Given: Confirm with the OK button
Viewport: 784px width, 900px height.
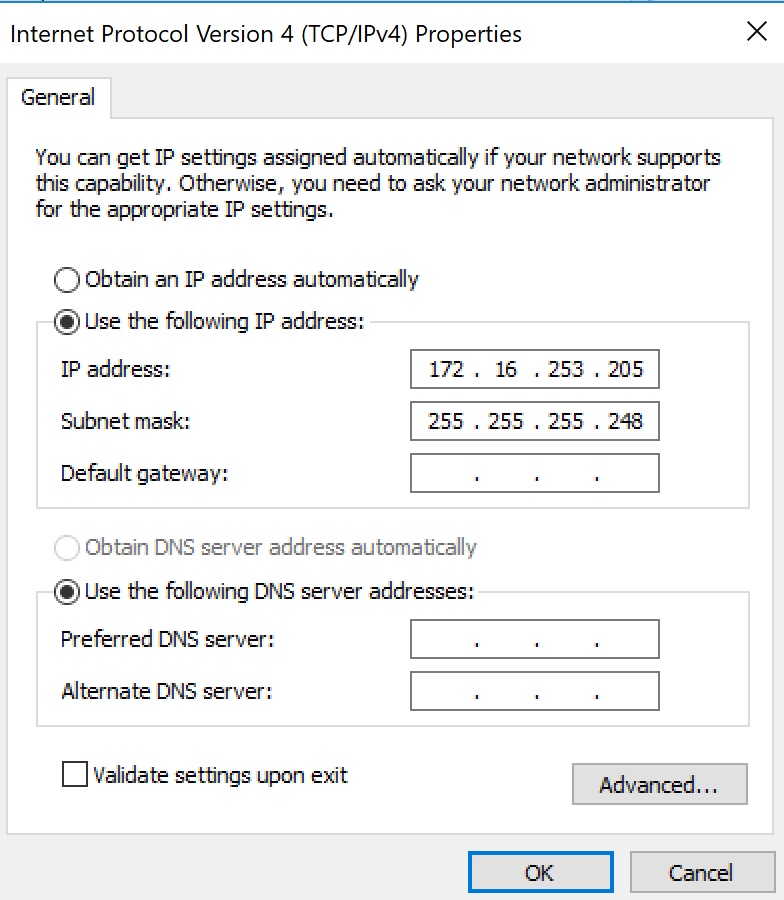Looking at the screenshot, I should pyautogui.click(x=541, y=872).
